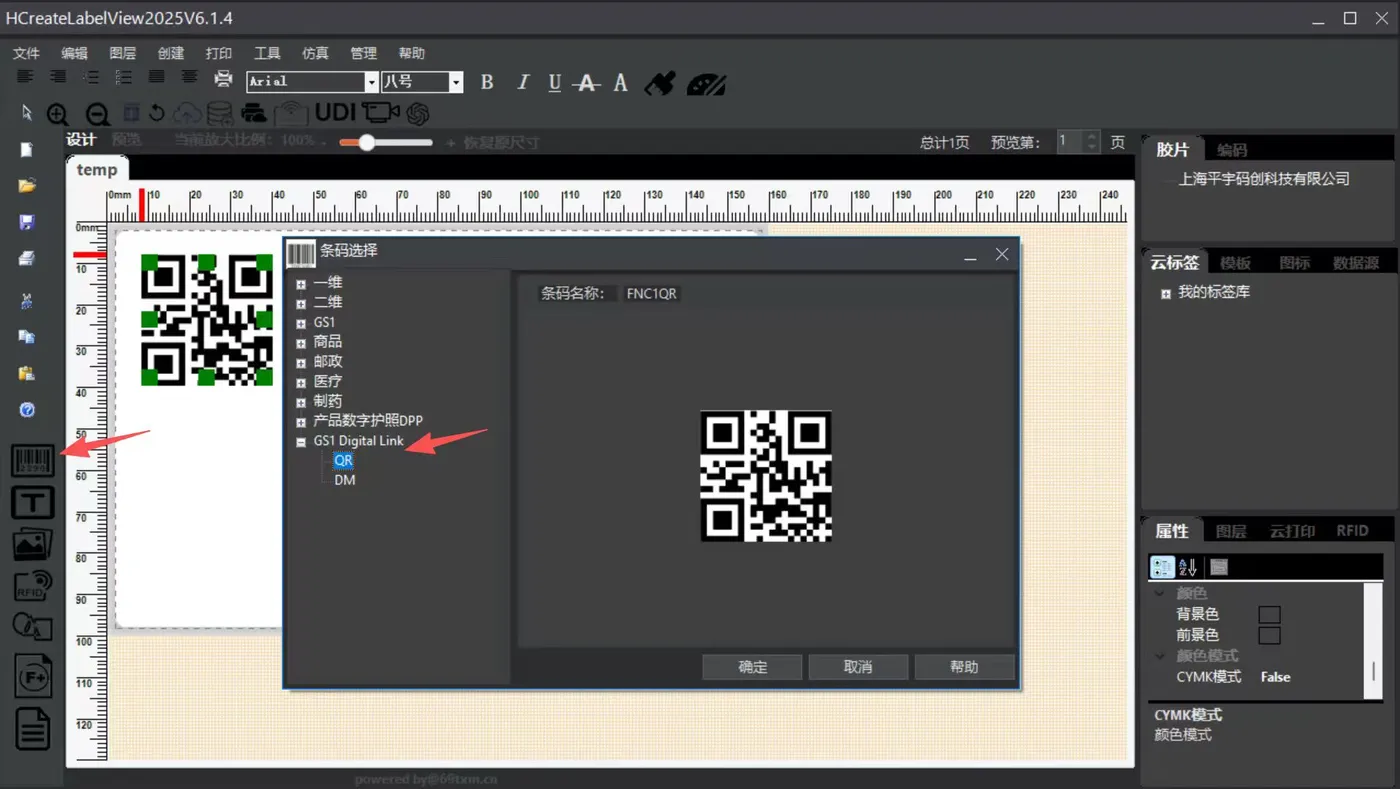This screenshot has height=789, width=1400.
Task: Save the label with floppy disk icon
Action: tap(27, 222)
